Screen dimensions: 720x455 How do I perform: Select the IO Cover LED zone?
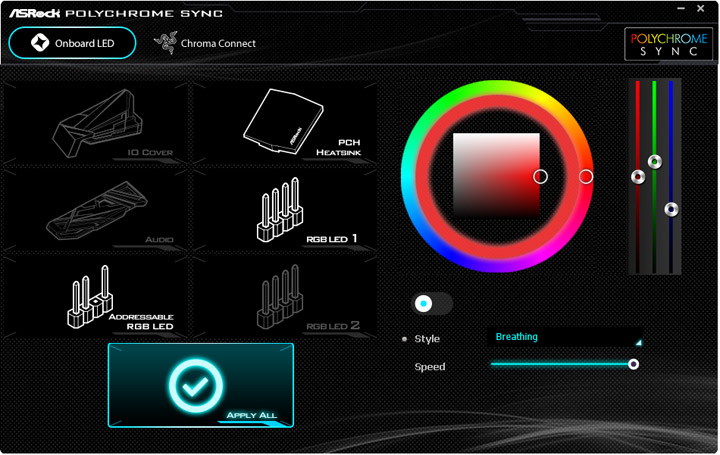click(x=96, y=123)
